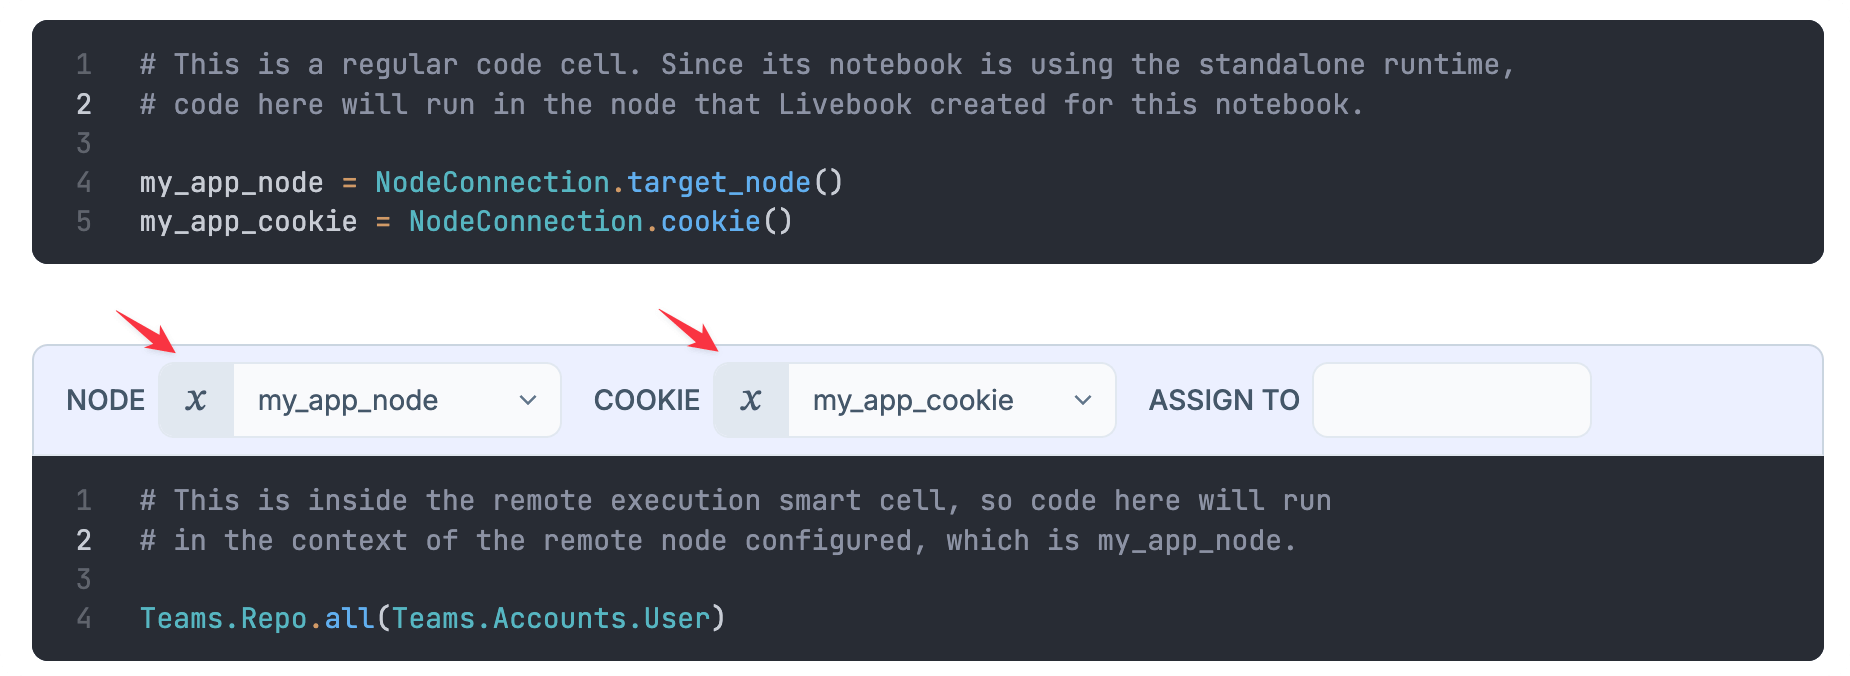
Task: Click the comment mentioning the standalone runtime
Action: tap(827, 65)
